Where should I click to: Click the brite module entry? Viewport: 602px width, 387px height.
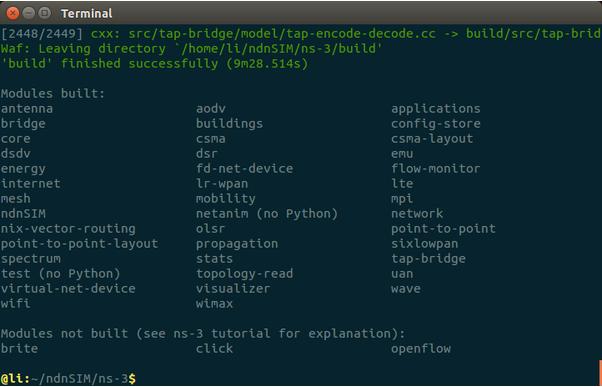click(x=19, y=349)
